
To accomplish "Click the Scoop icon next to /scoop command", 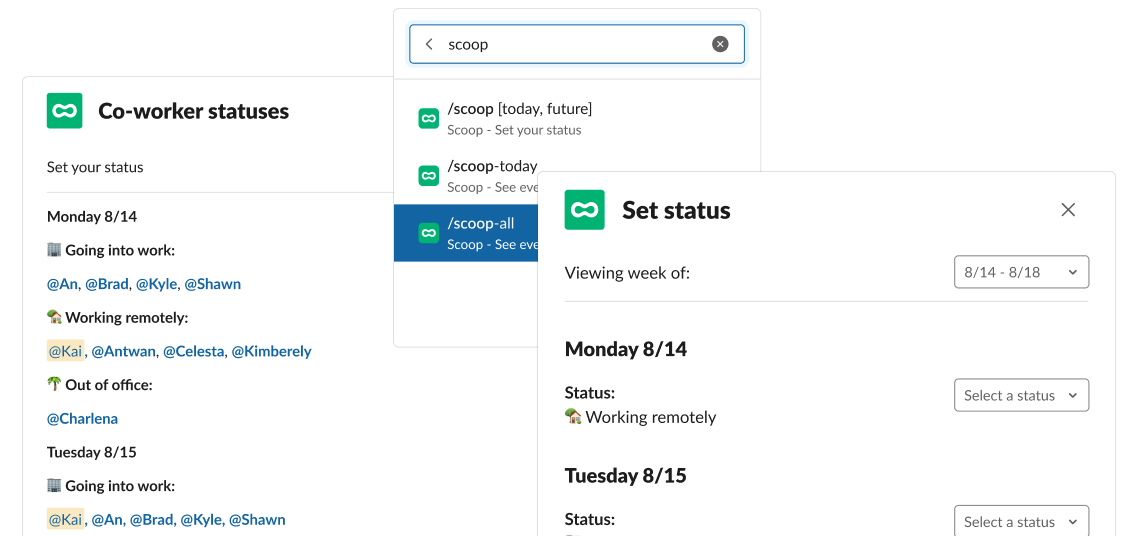I will [x=429, y=118].
